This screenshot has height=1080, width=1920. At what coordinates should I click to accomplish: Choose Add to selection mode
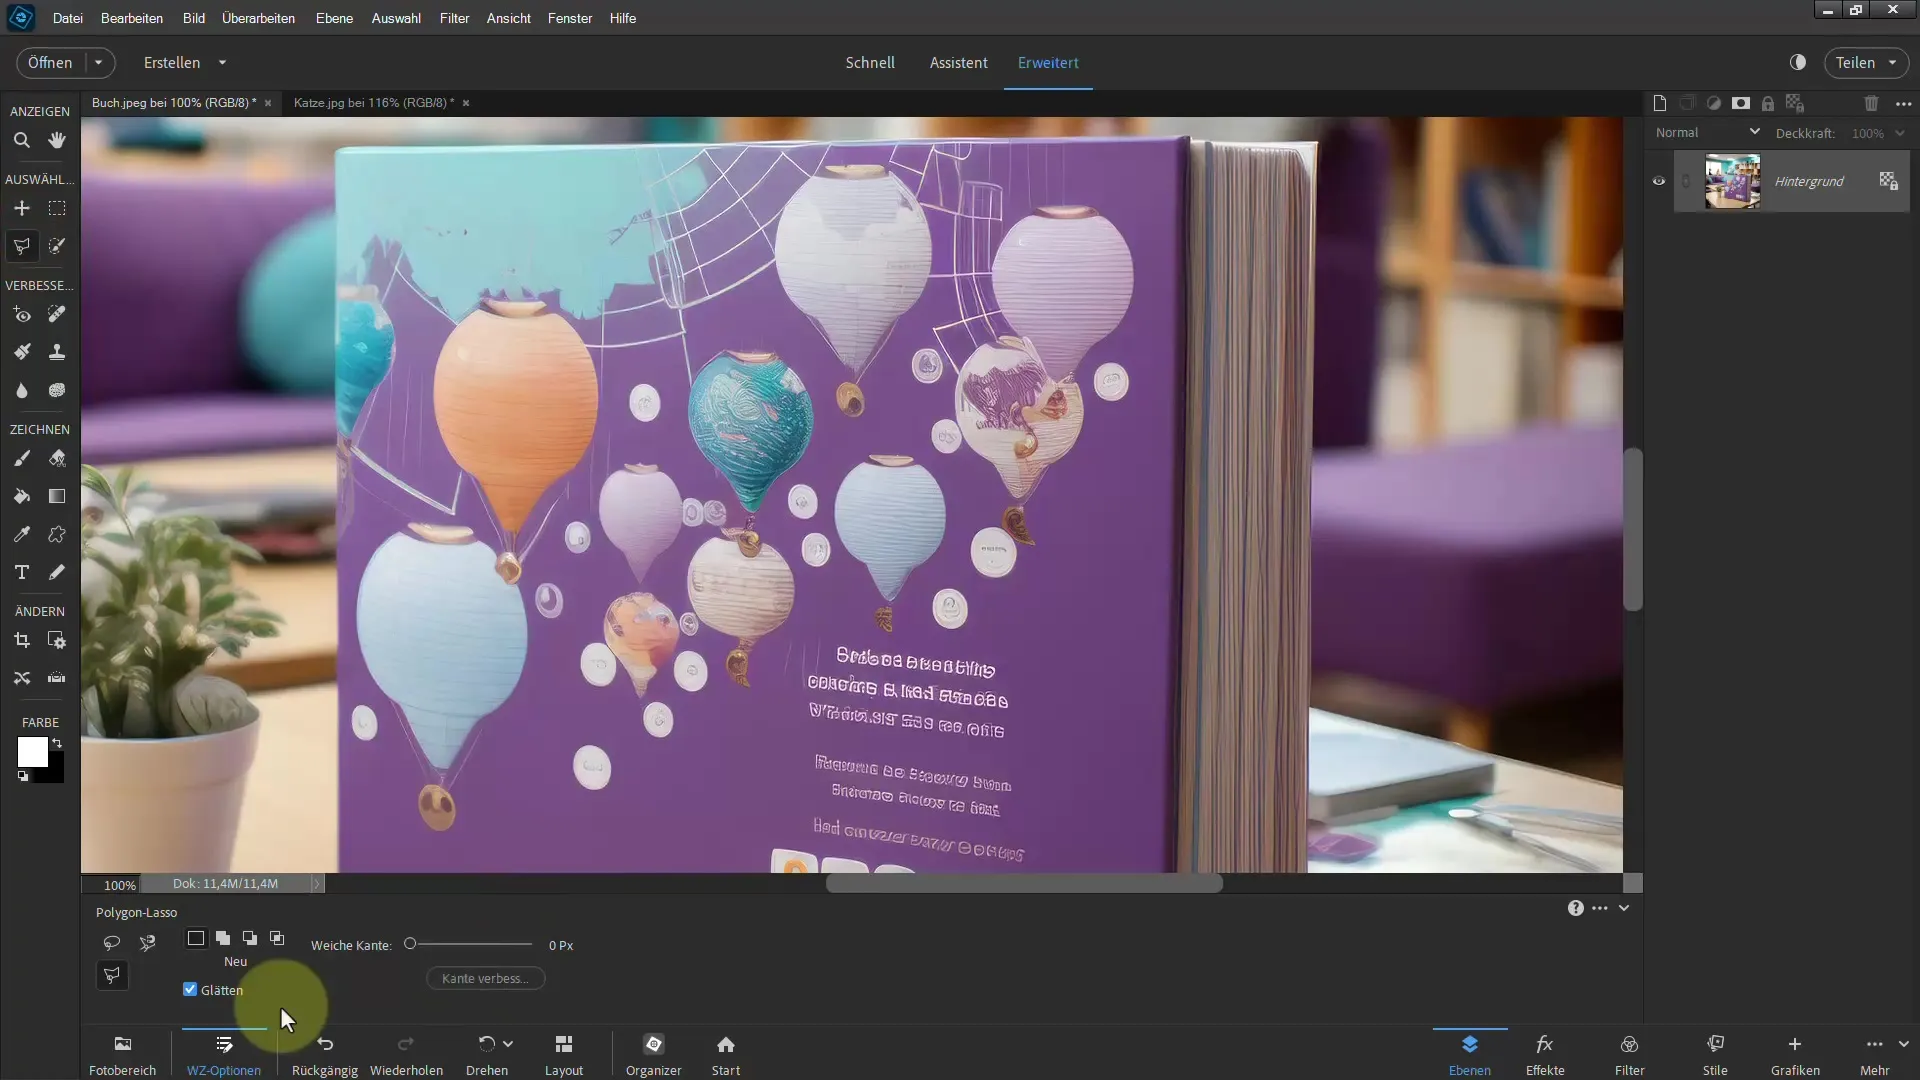pos(223,938)
